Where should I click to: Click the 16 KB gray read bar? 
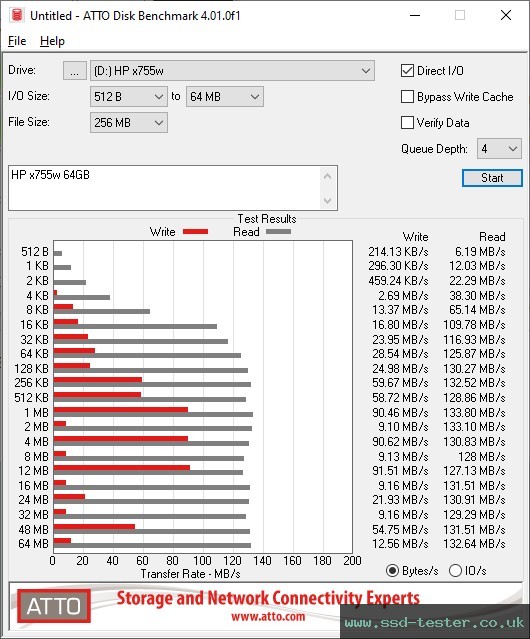coord(135,326)
